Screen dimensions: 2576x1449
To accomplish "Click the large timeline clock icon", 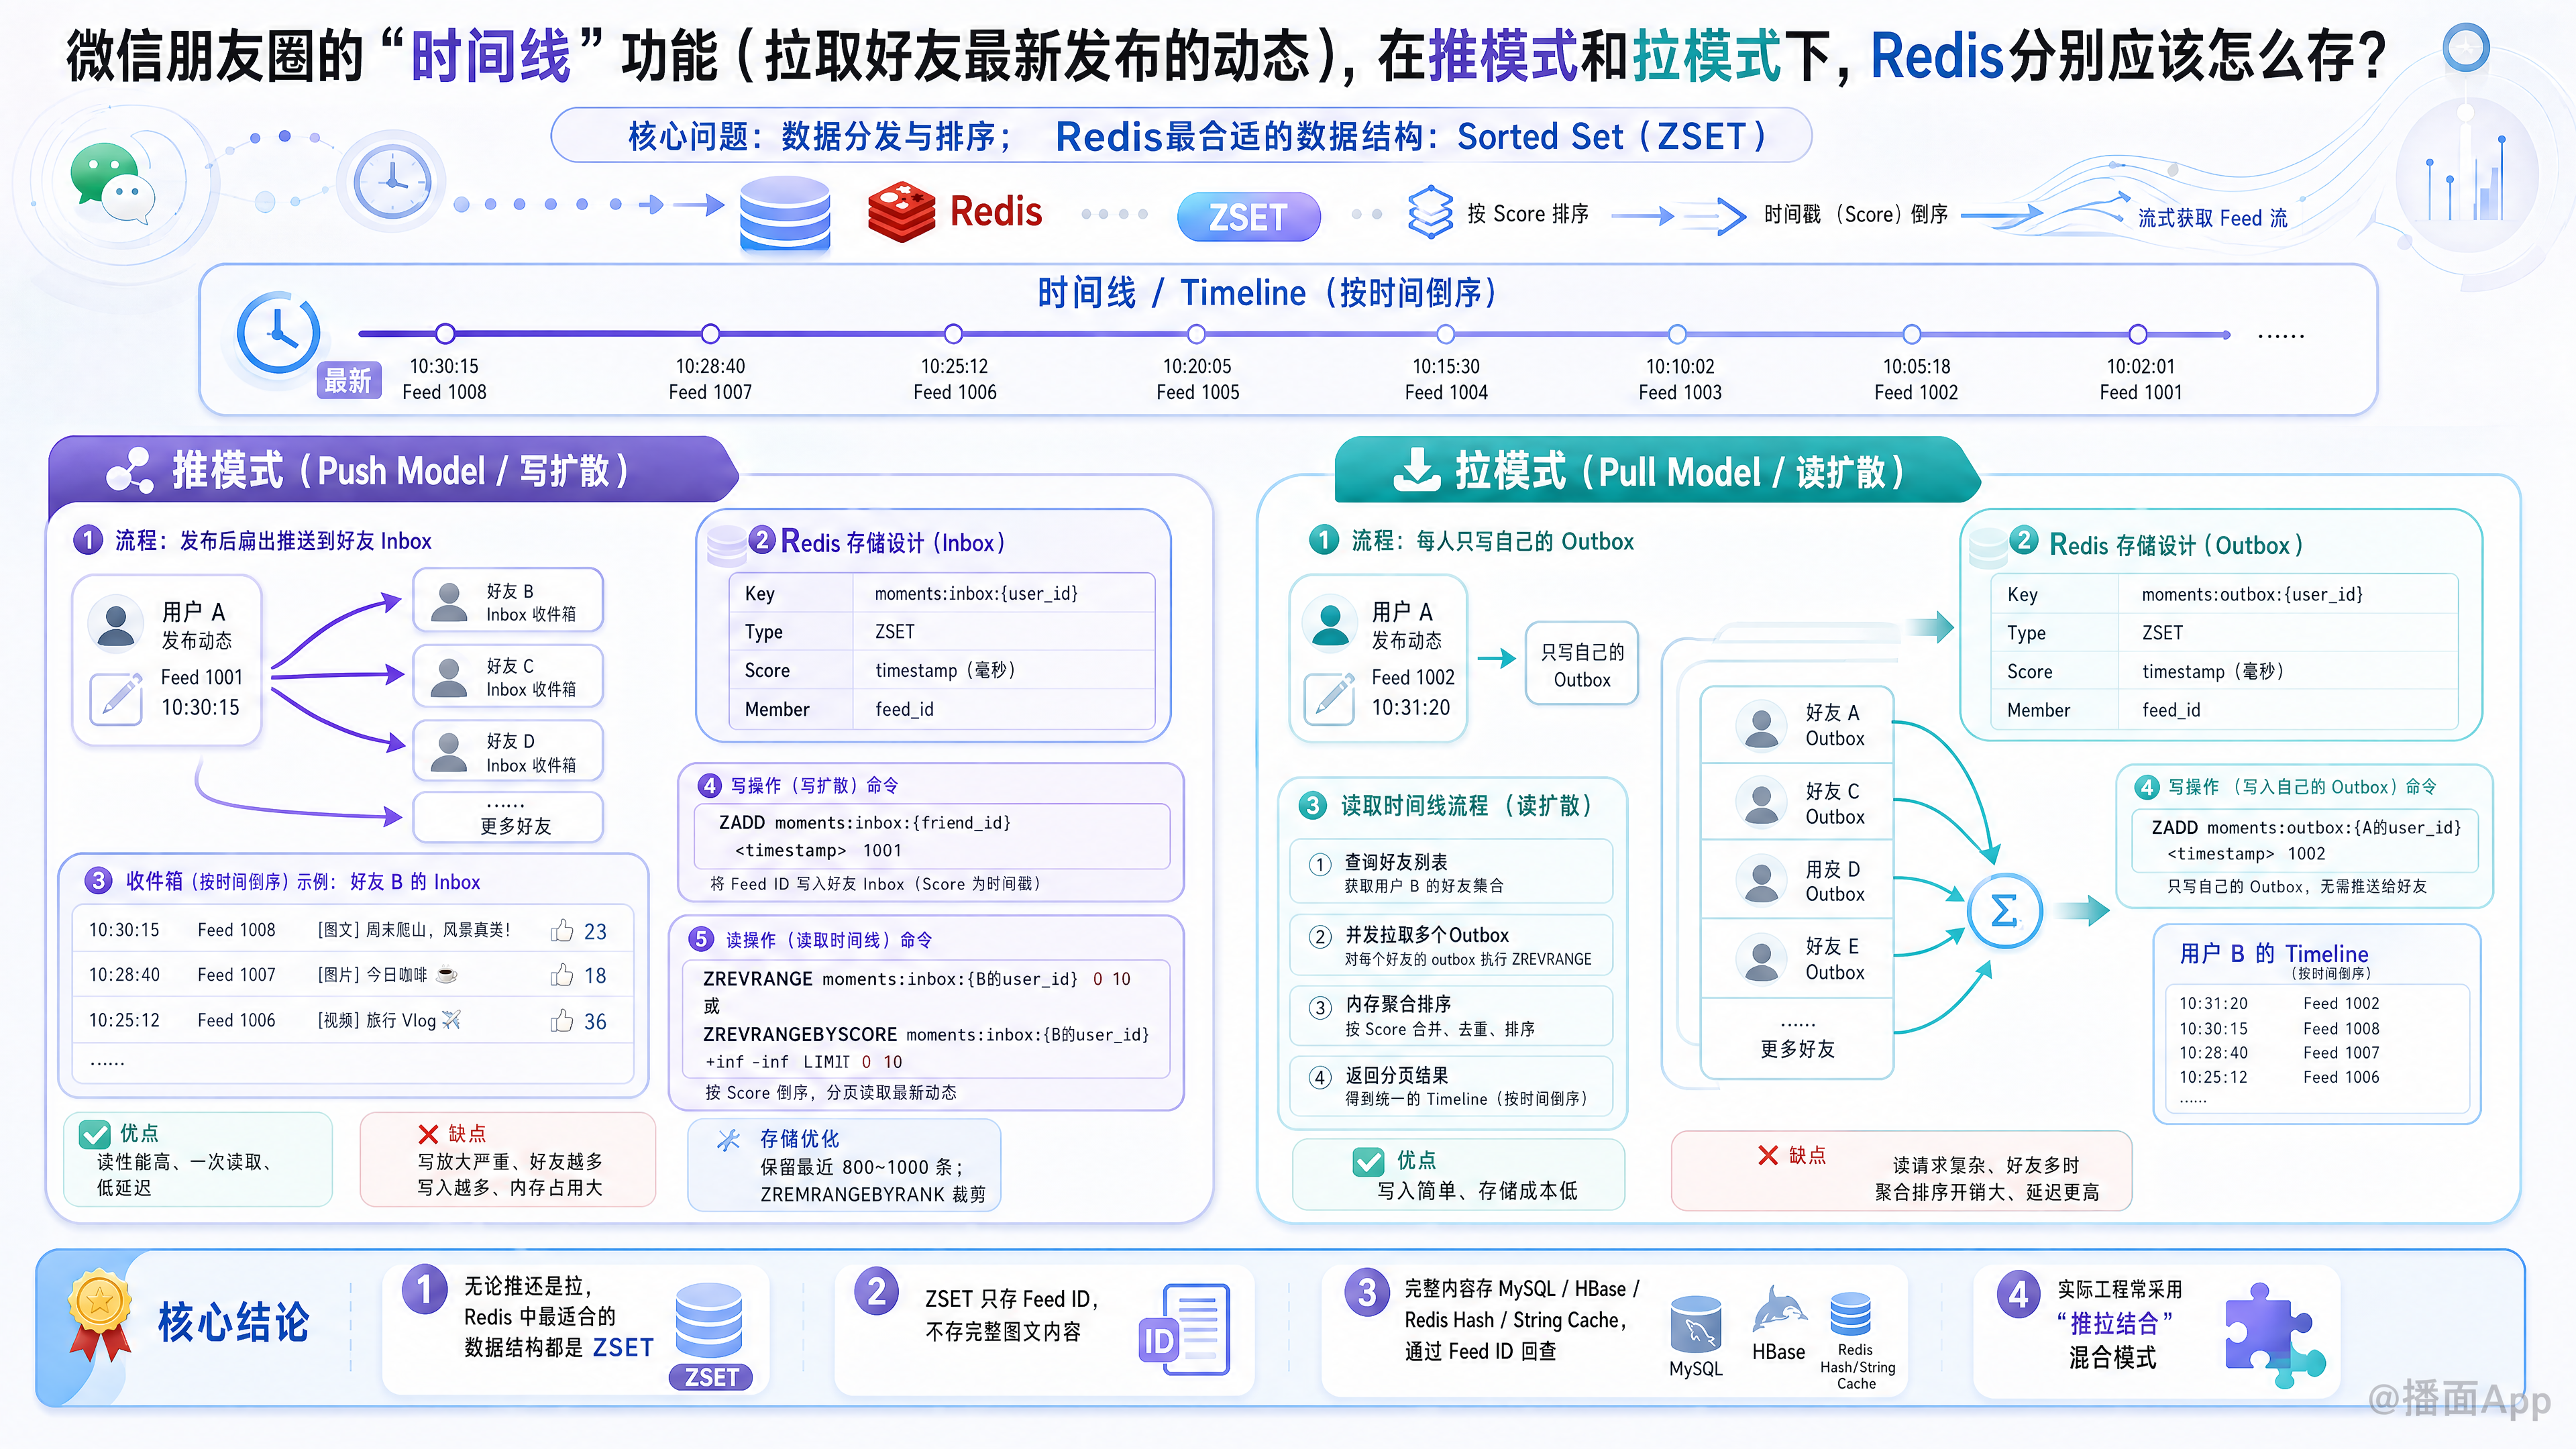I will [x=278, y=333].
